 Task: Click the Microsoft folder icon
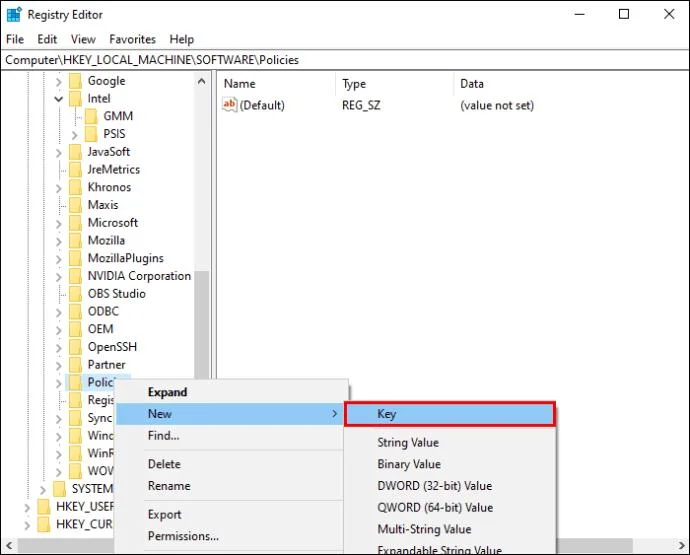[75, 223]
